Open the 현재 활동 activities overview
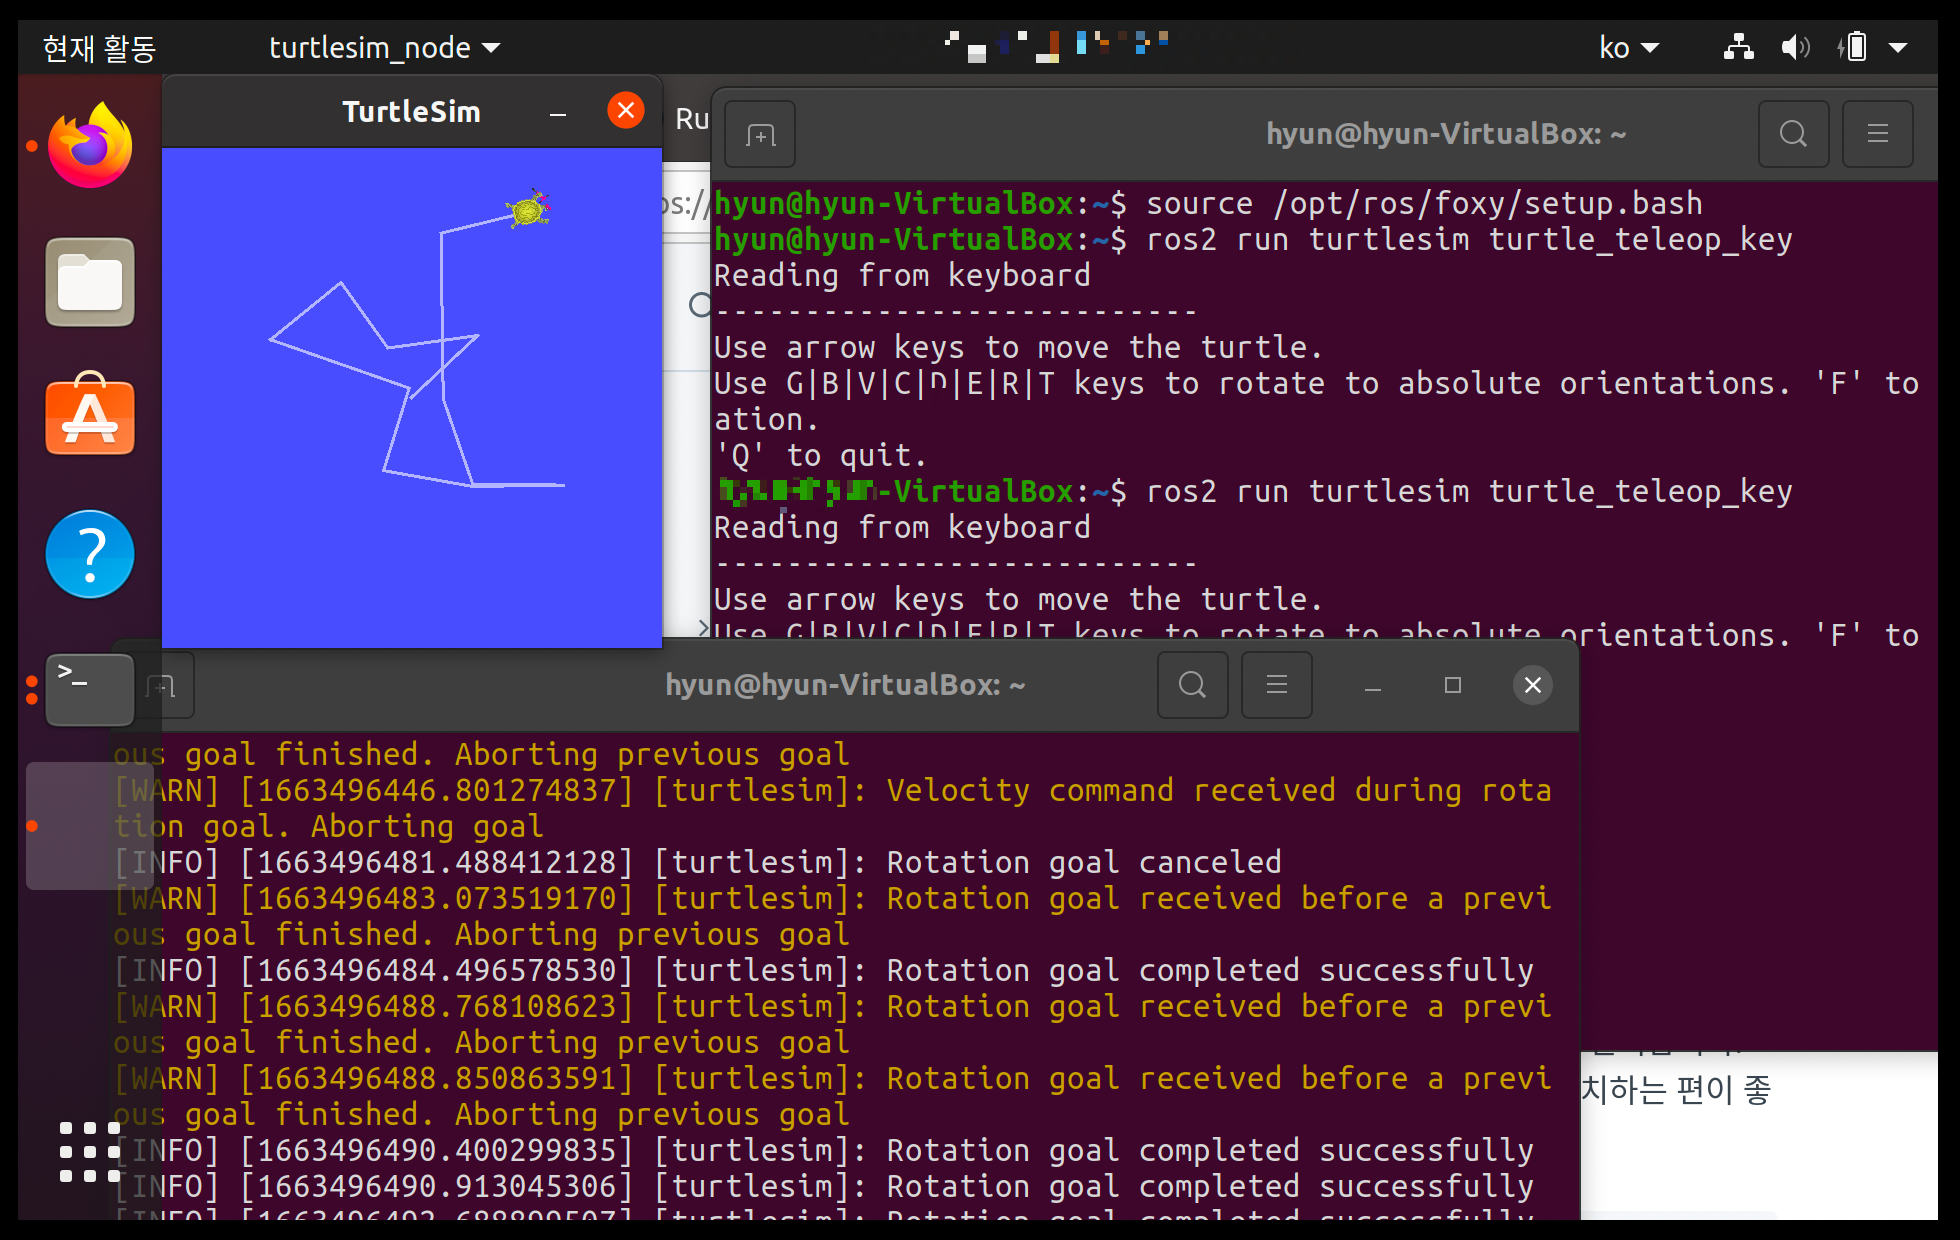Screen dimensions: 1960x1240 click(99, 48)
